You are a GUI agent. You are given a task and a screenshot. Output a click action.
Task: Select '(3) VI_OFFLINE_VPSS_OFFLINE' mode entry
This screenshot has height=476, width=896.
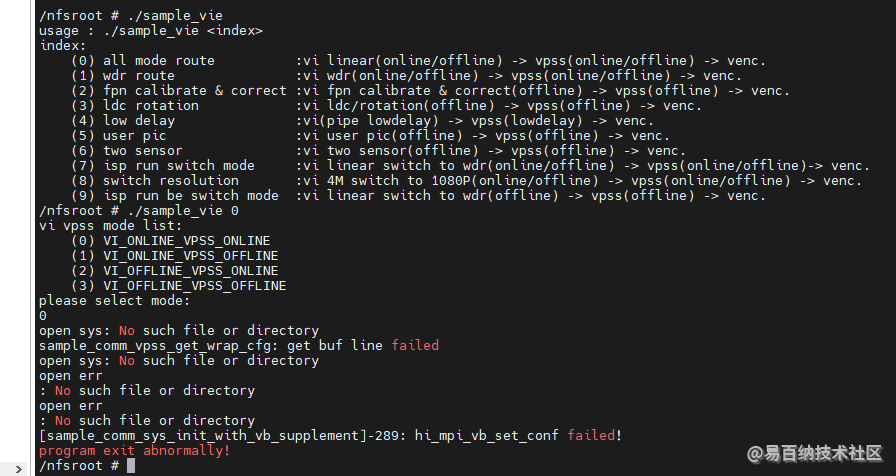click(x=179, y=286)
